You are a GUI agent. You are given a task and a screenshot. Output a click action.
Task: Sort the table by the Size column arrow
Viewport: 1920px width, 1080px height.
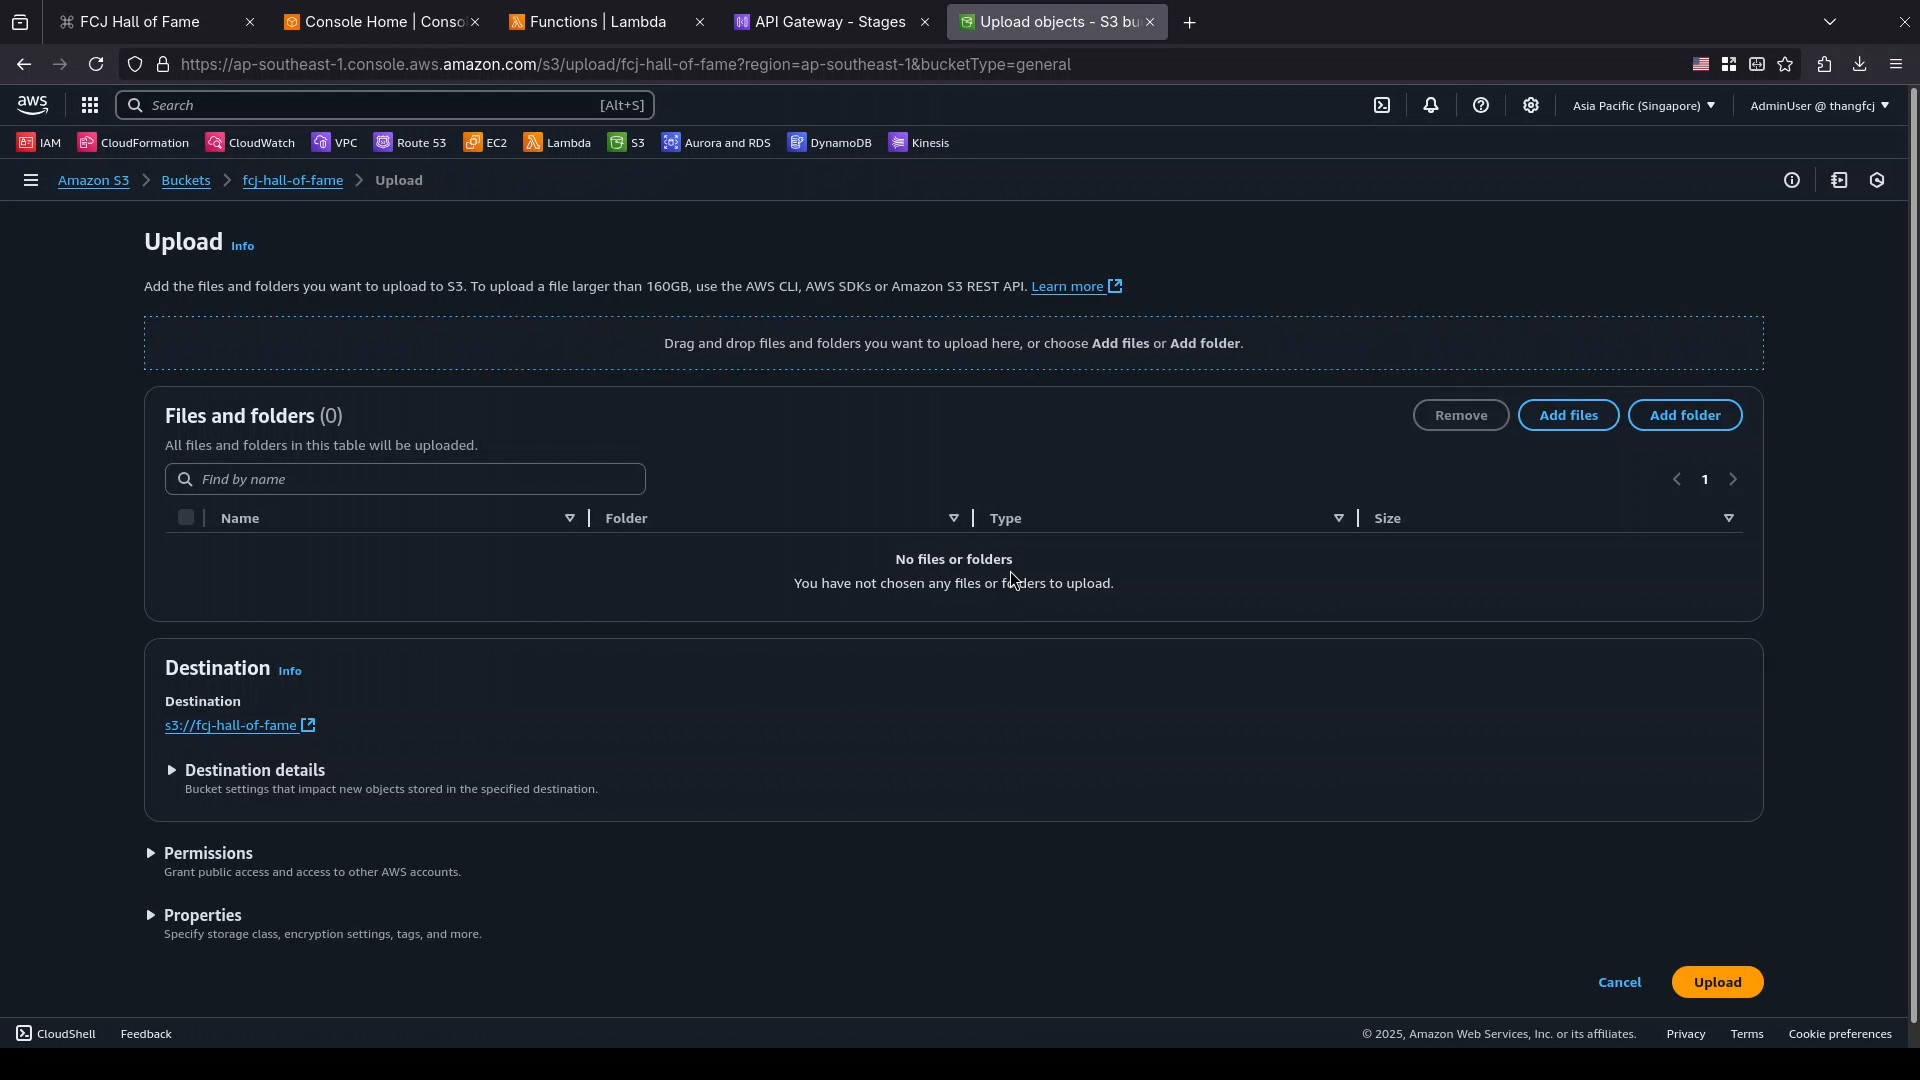click(x=1729, y=518)
